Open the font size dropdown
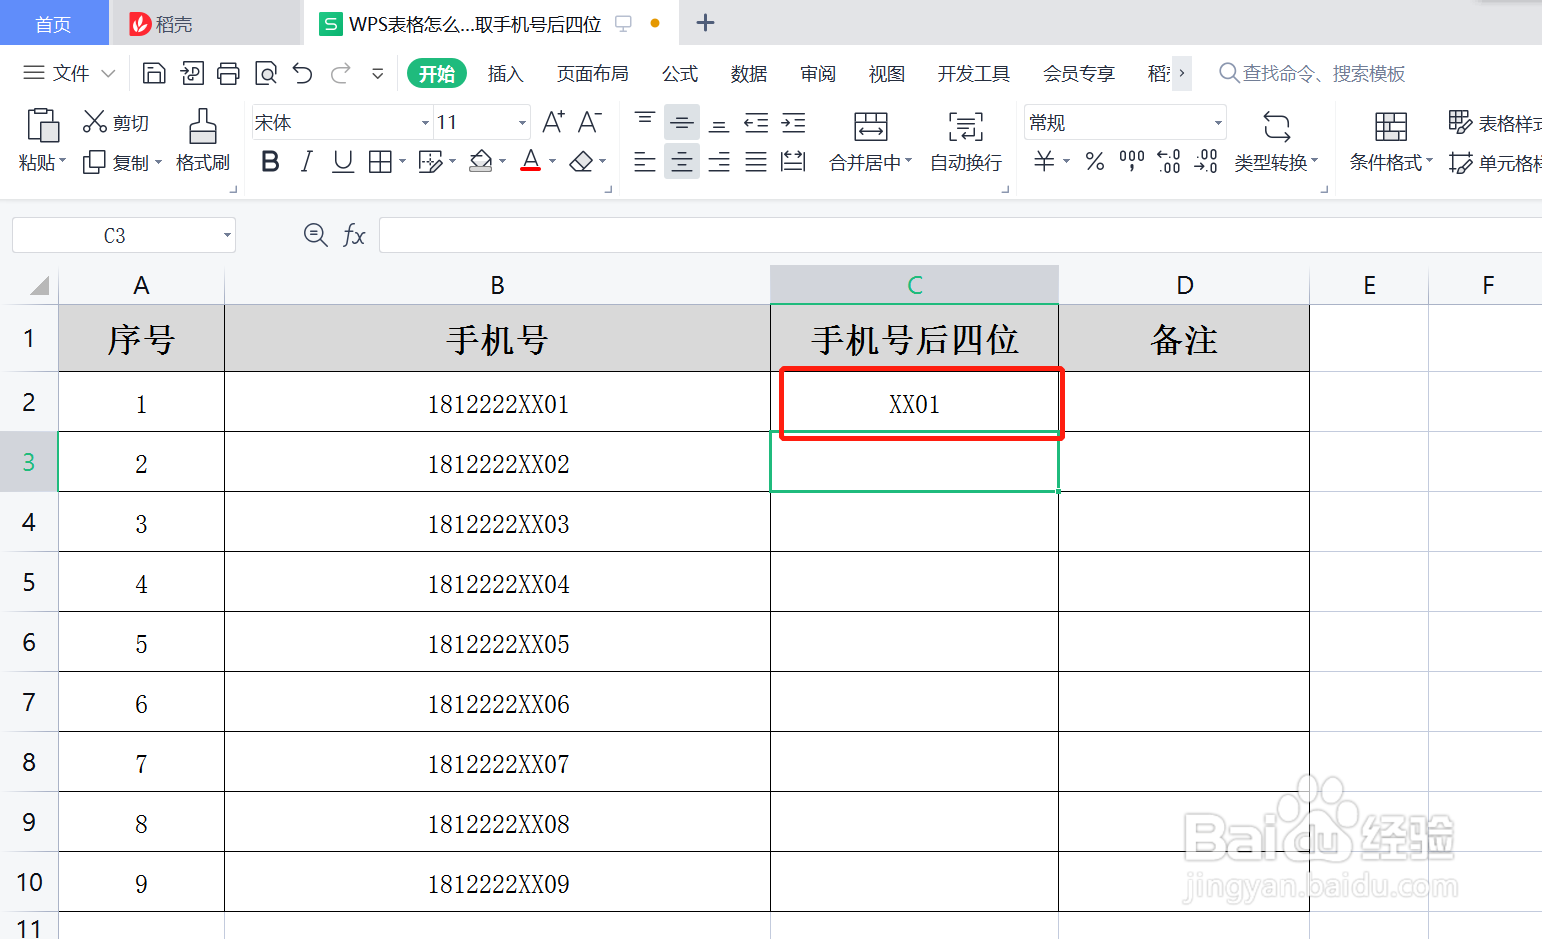Viewport: 1542px width, 939px height. click(x=522, y=121)
